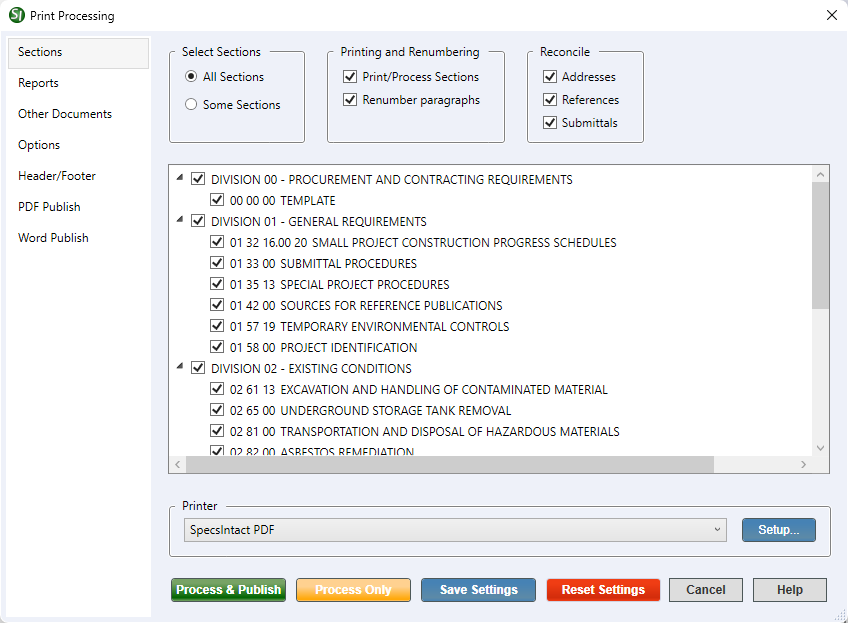Open the Printer dropdown showing SpecsIntact PDF
The image size is (848, 623).
click(x=455, y=530)
